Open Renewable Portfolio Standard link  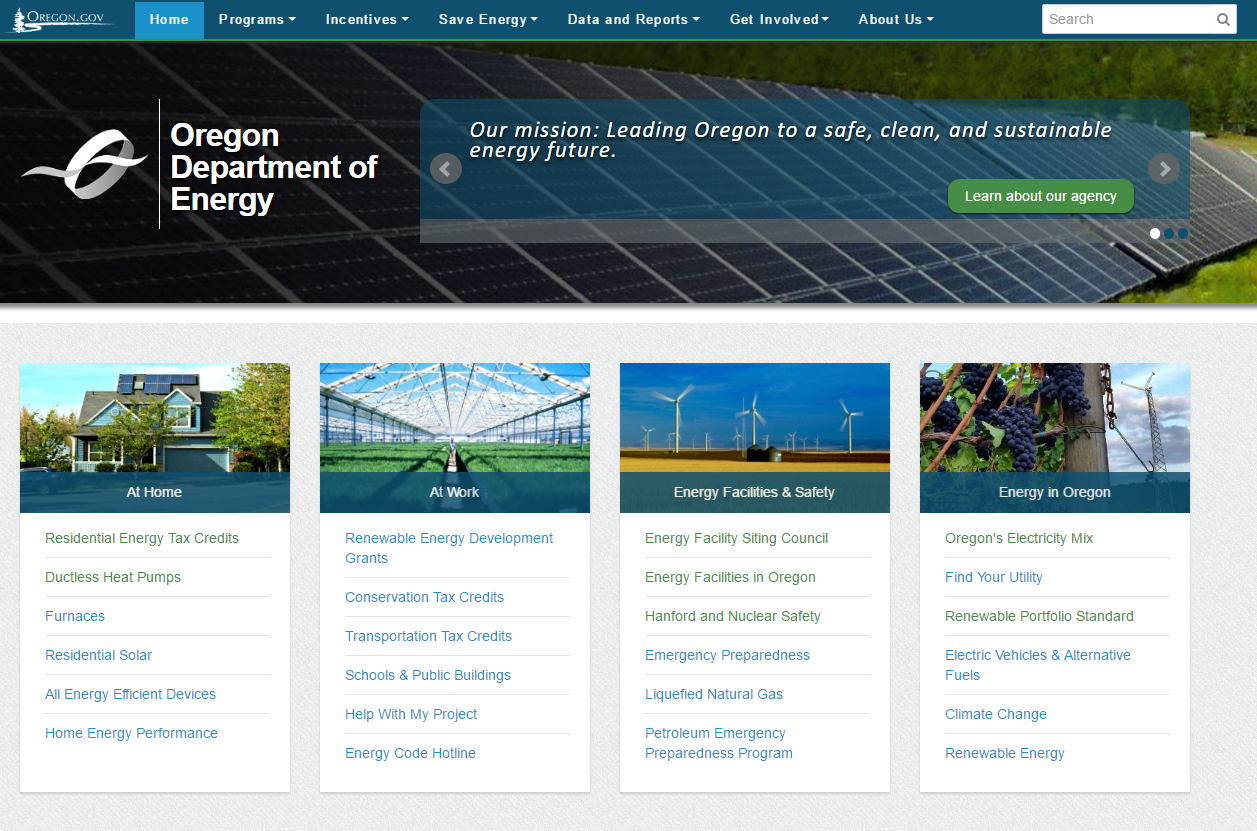[1039, 616]
